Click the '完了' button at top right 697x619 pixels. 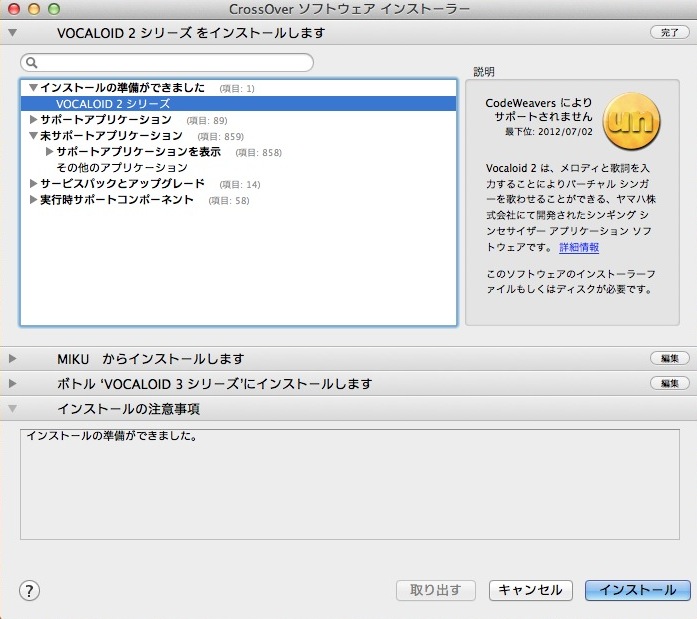669,32
